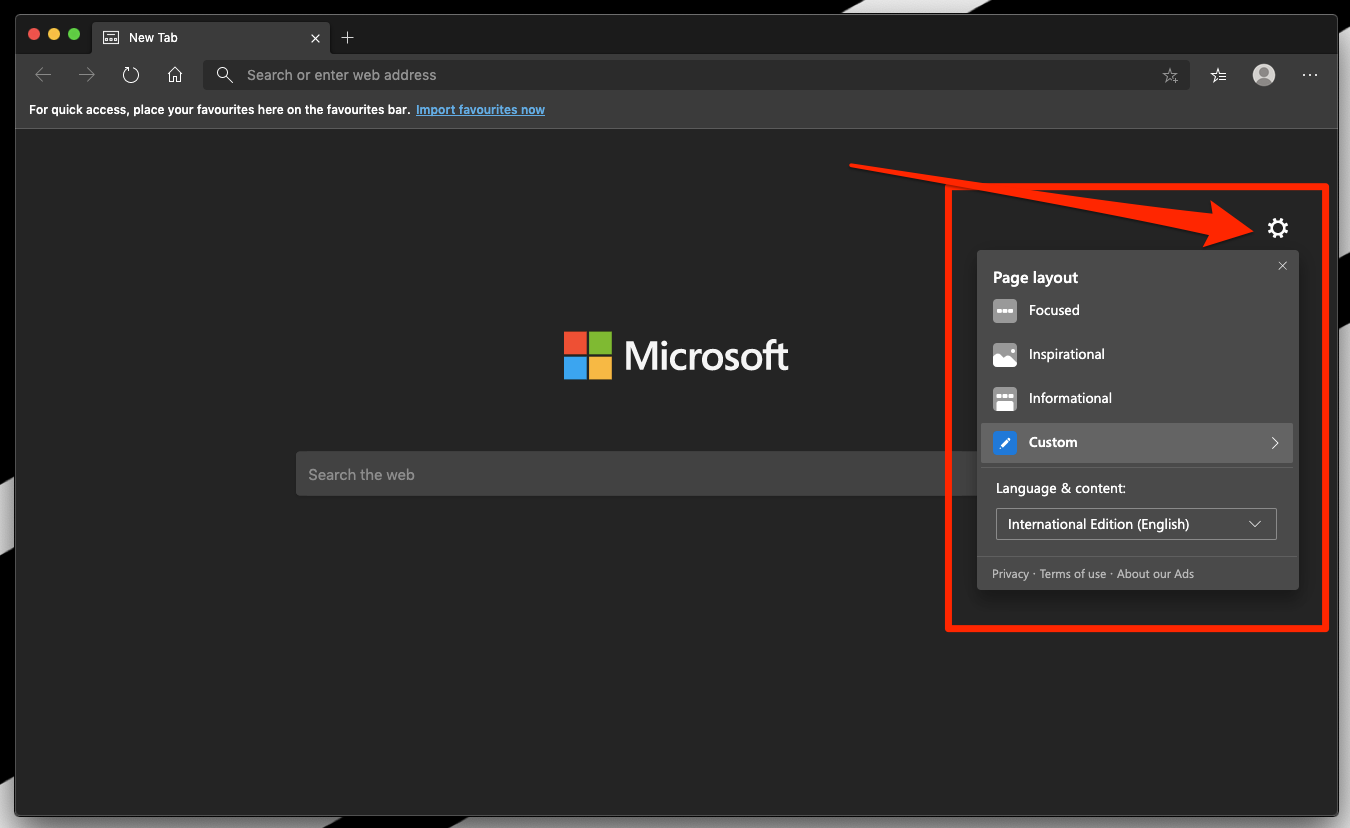This screenshot has height=828, width=1350.
Task: Choose the Focused page layout
Action: [1137, 310]
